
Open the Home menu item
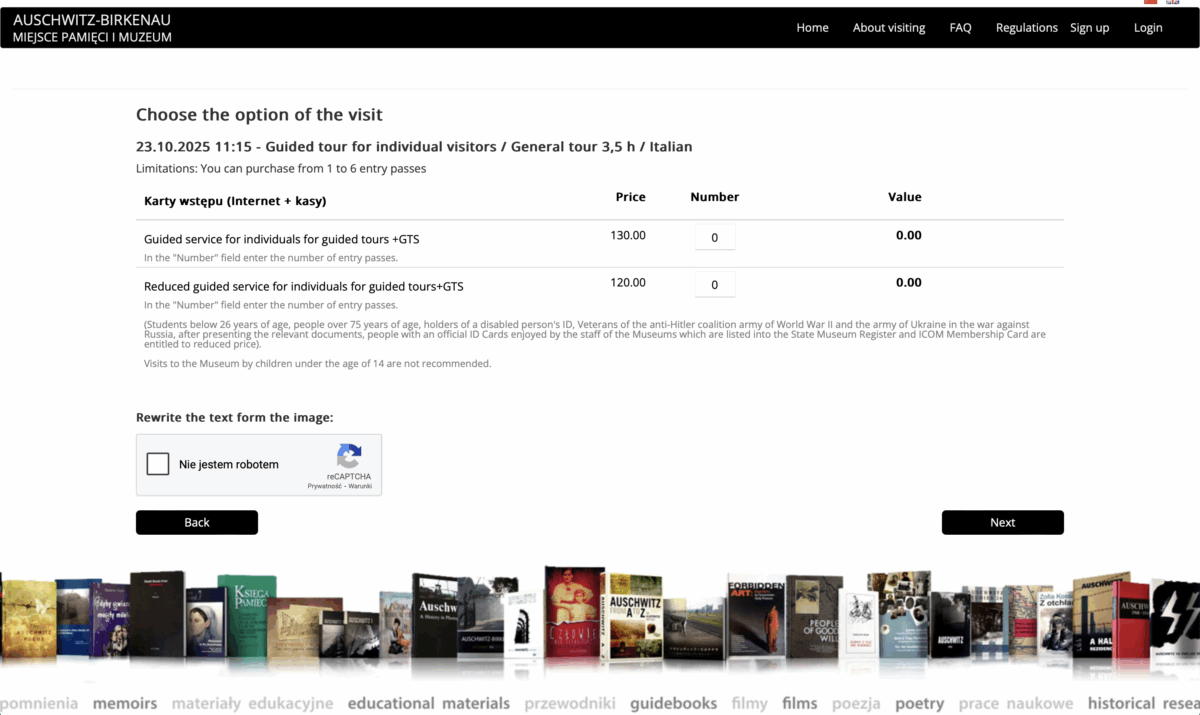[x=812, y=28]
